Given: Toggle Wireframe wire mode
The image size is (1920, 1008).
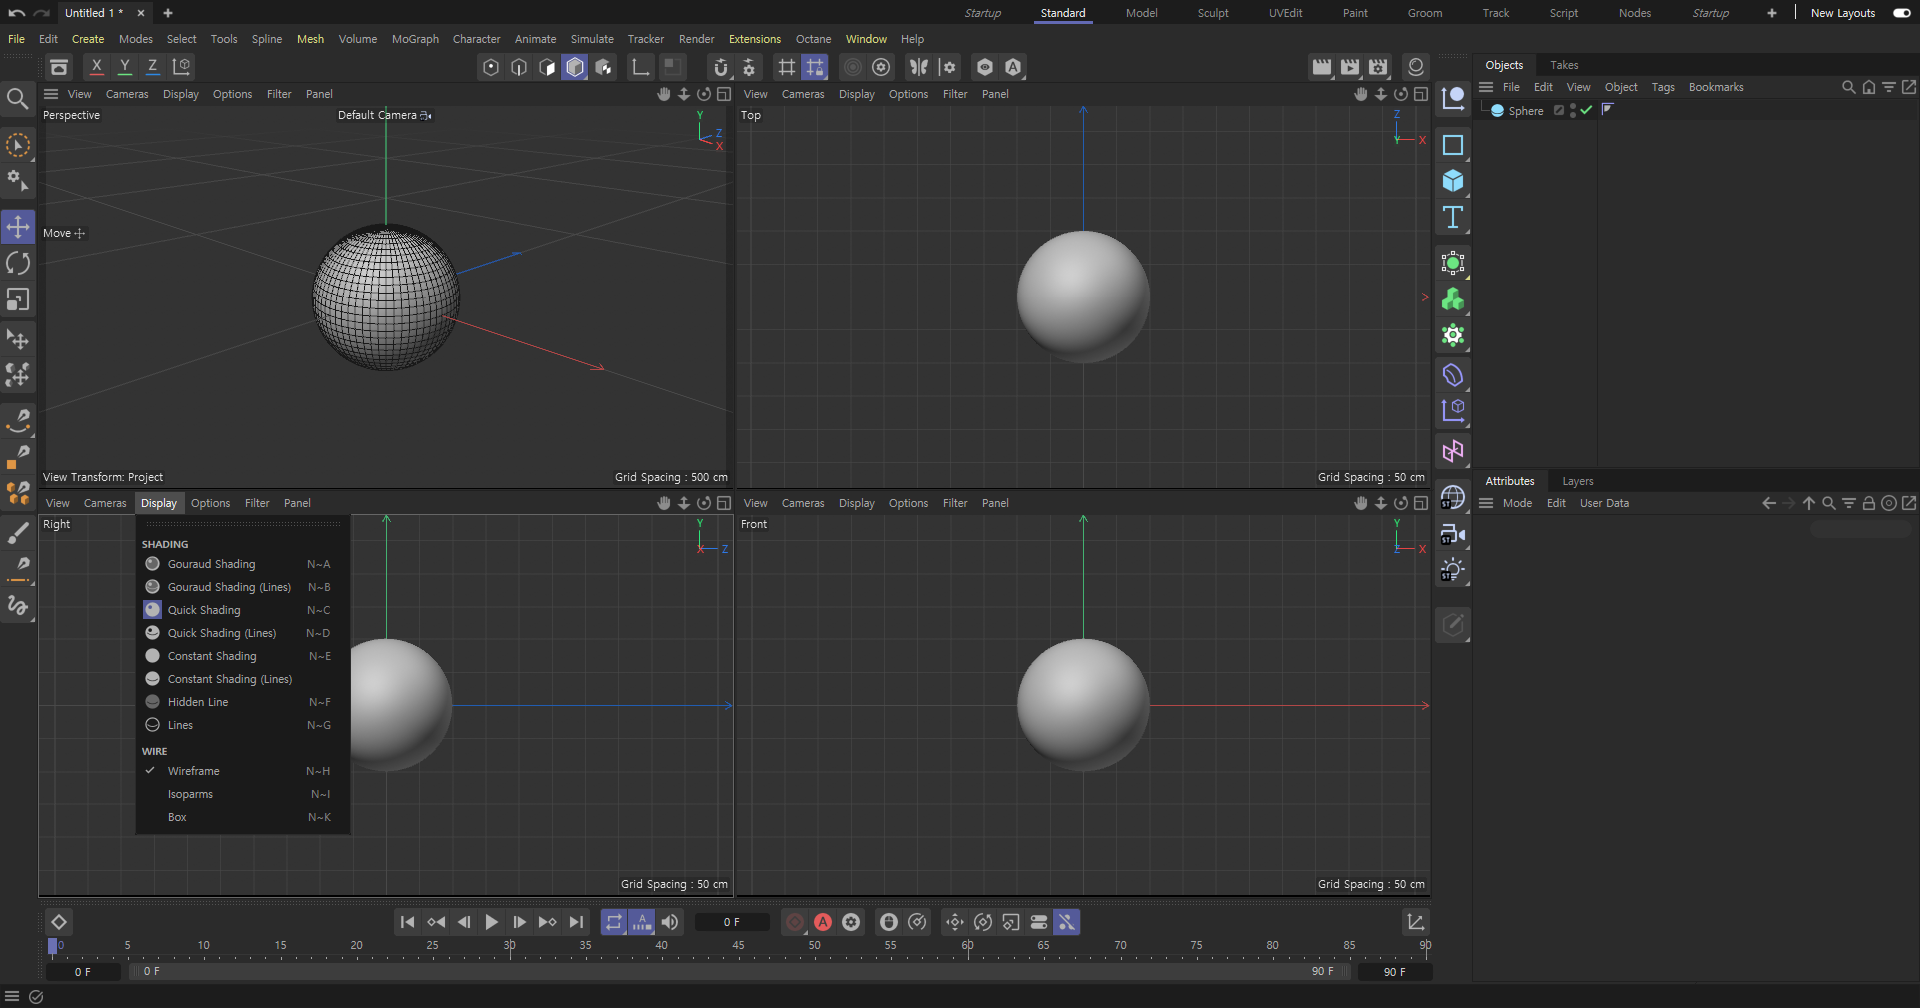Looking at the screenshot, I should [238, 771].
